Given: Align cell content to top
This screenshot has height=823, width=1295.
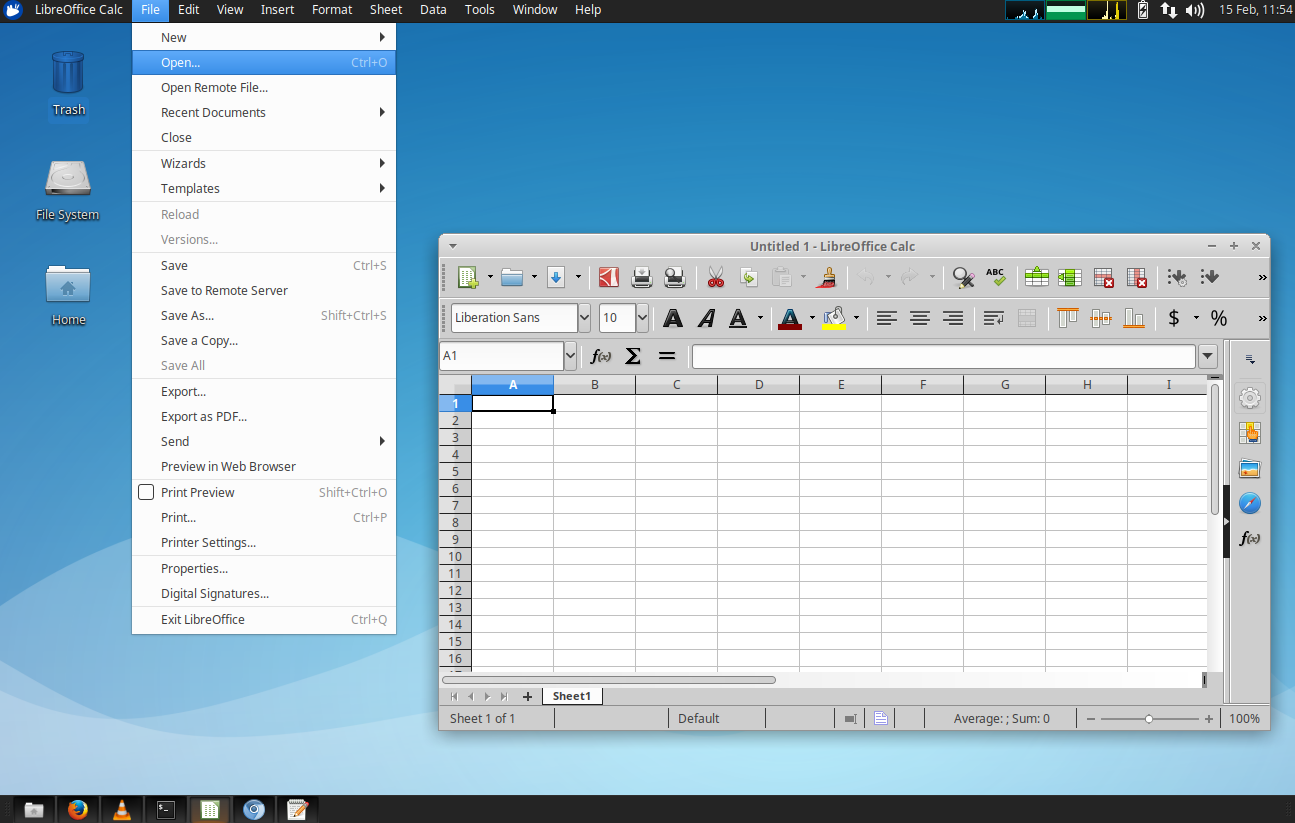Looking at the screenshot, I should (x=1068, y=318).
